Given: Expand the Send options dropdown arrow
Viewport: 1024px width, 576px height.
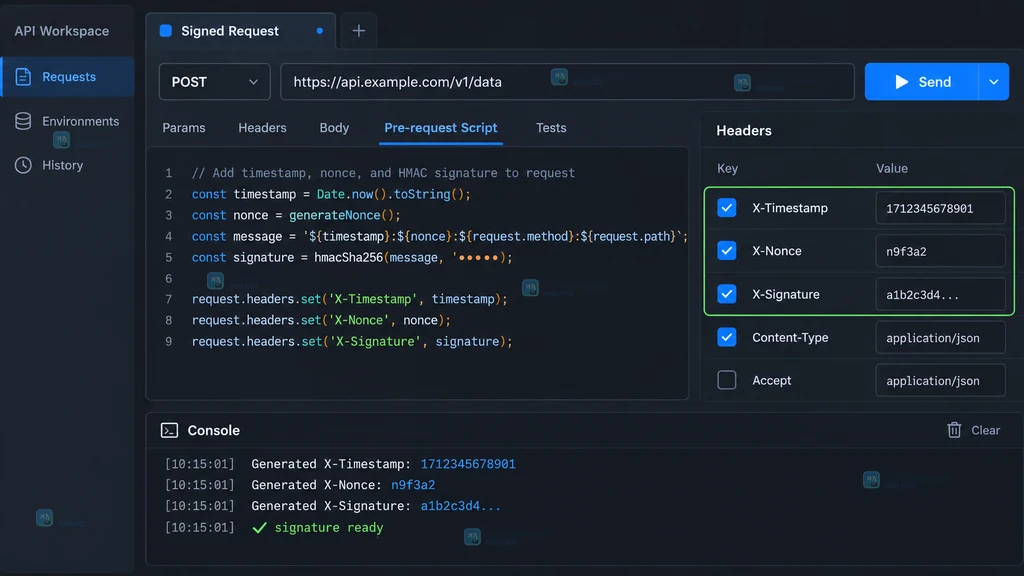Looking at the screenshot, I should [993, 82].
